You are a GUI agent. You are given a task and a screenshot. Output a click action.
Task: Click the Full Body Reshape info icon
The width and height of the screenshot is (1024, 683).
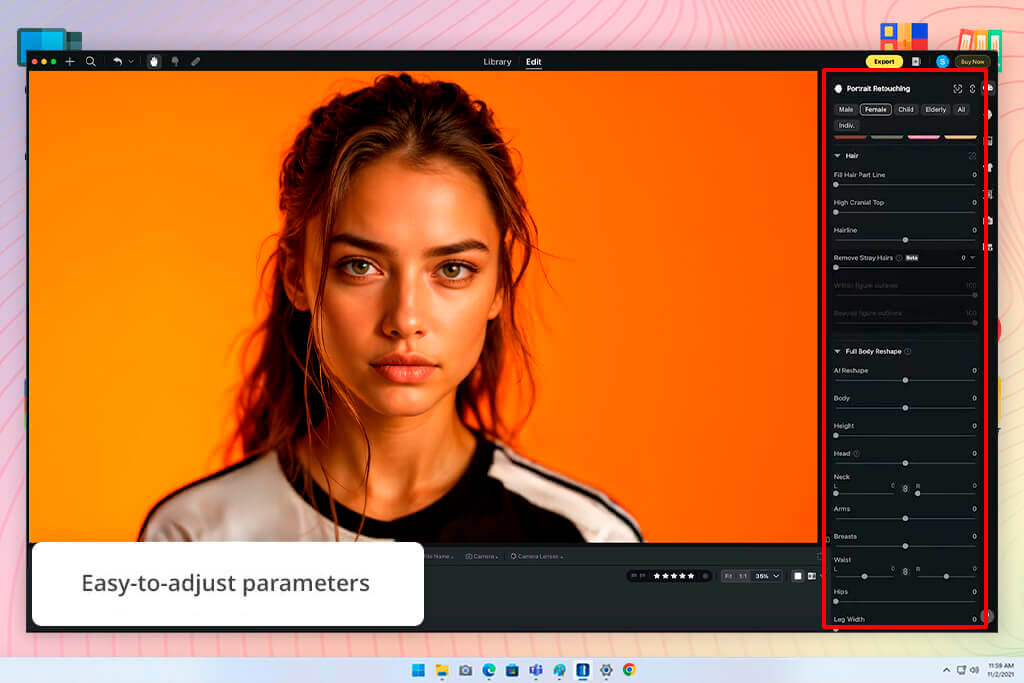(908, 351)
